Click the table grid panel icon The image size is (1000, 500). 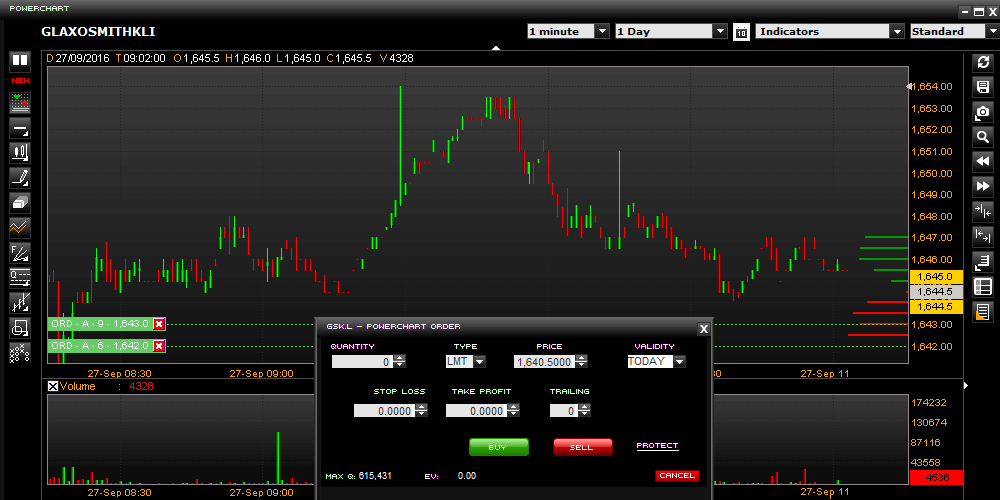[983, 287]
